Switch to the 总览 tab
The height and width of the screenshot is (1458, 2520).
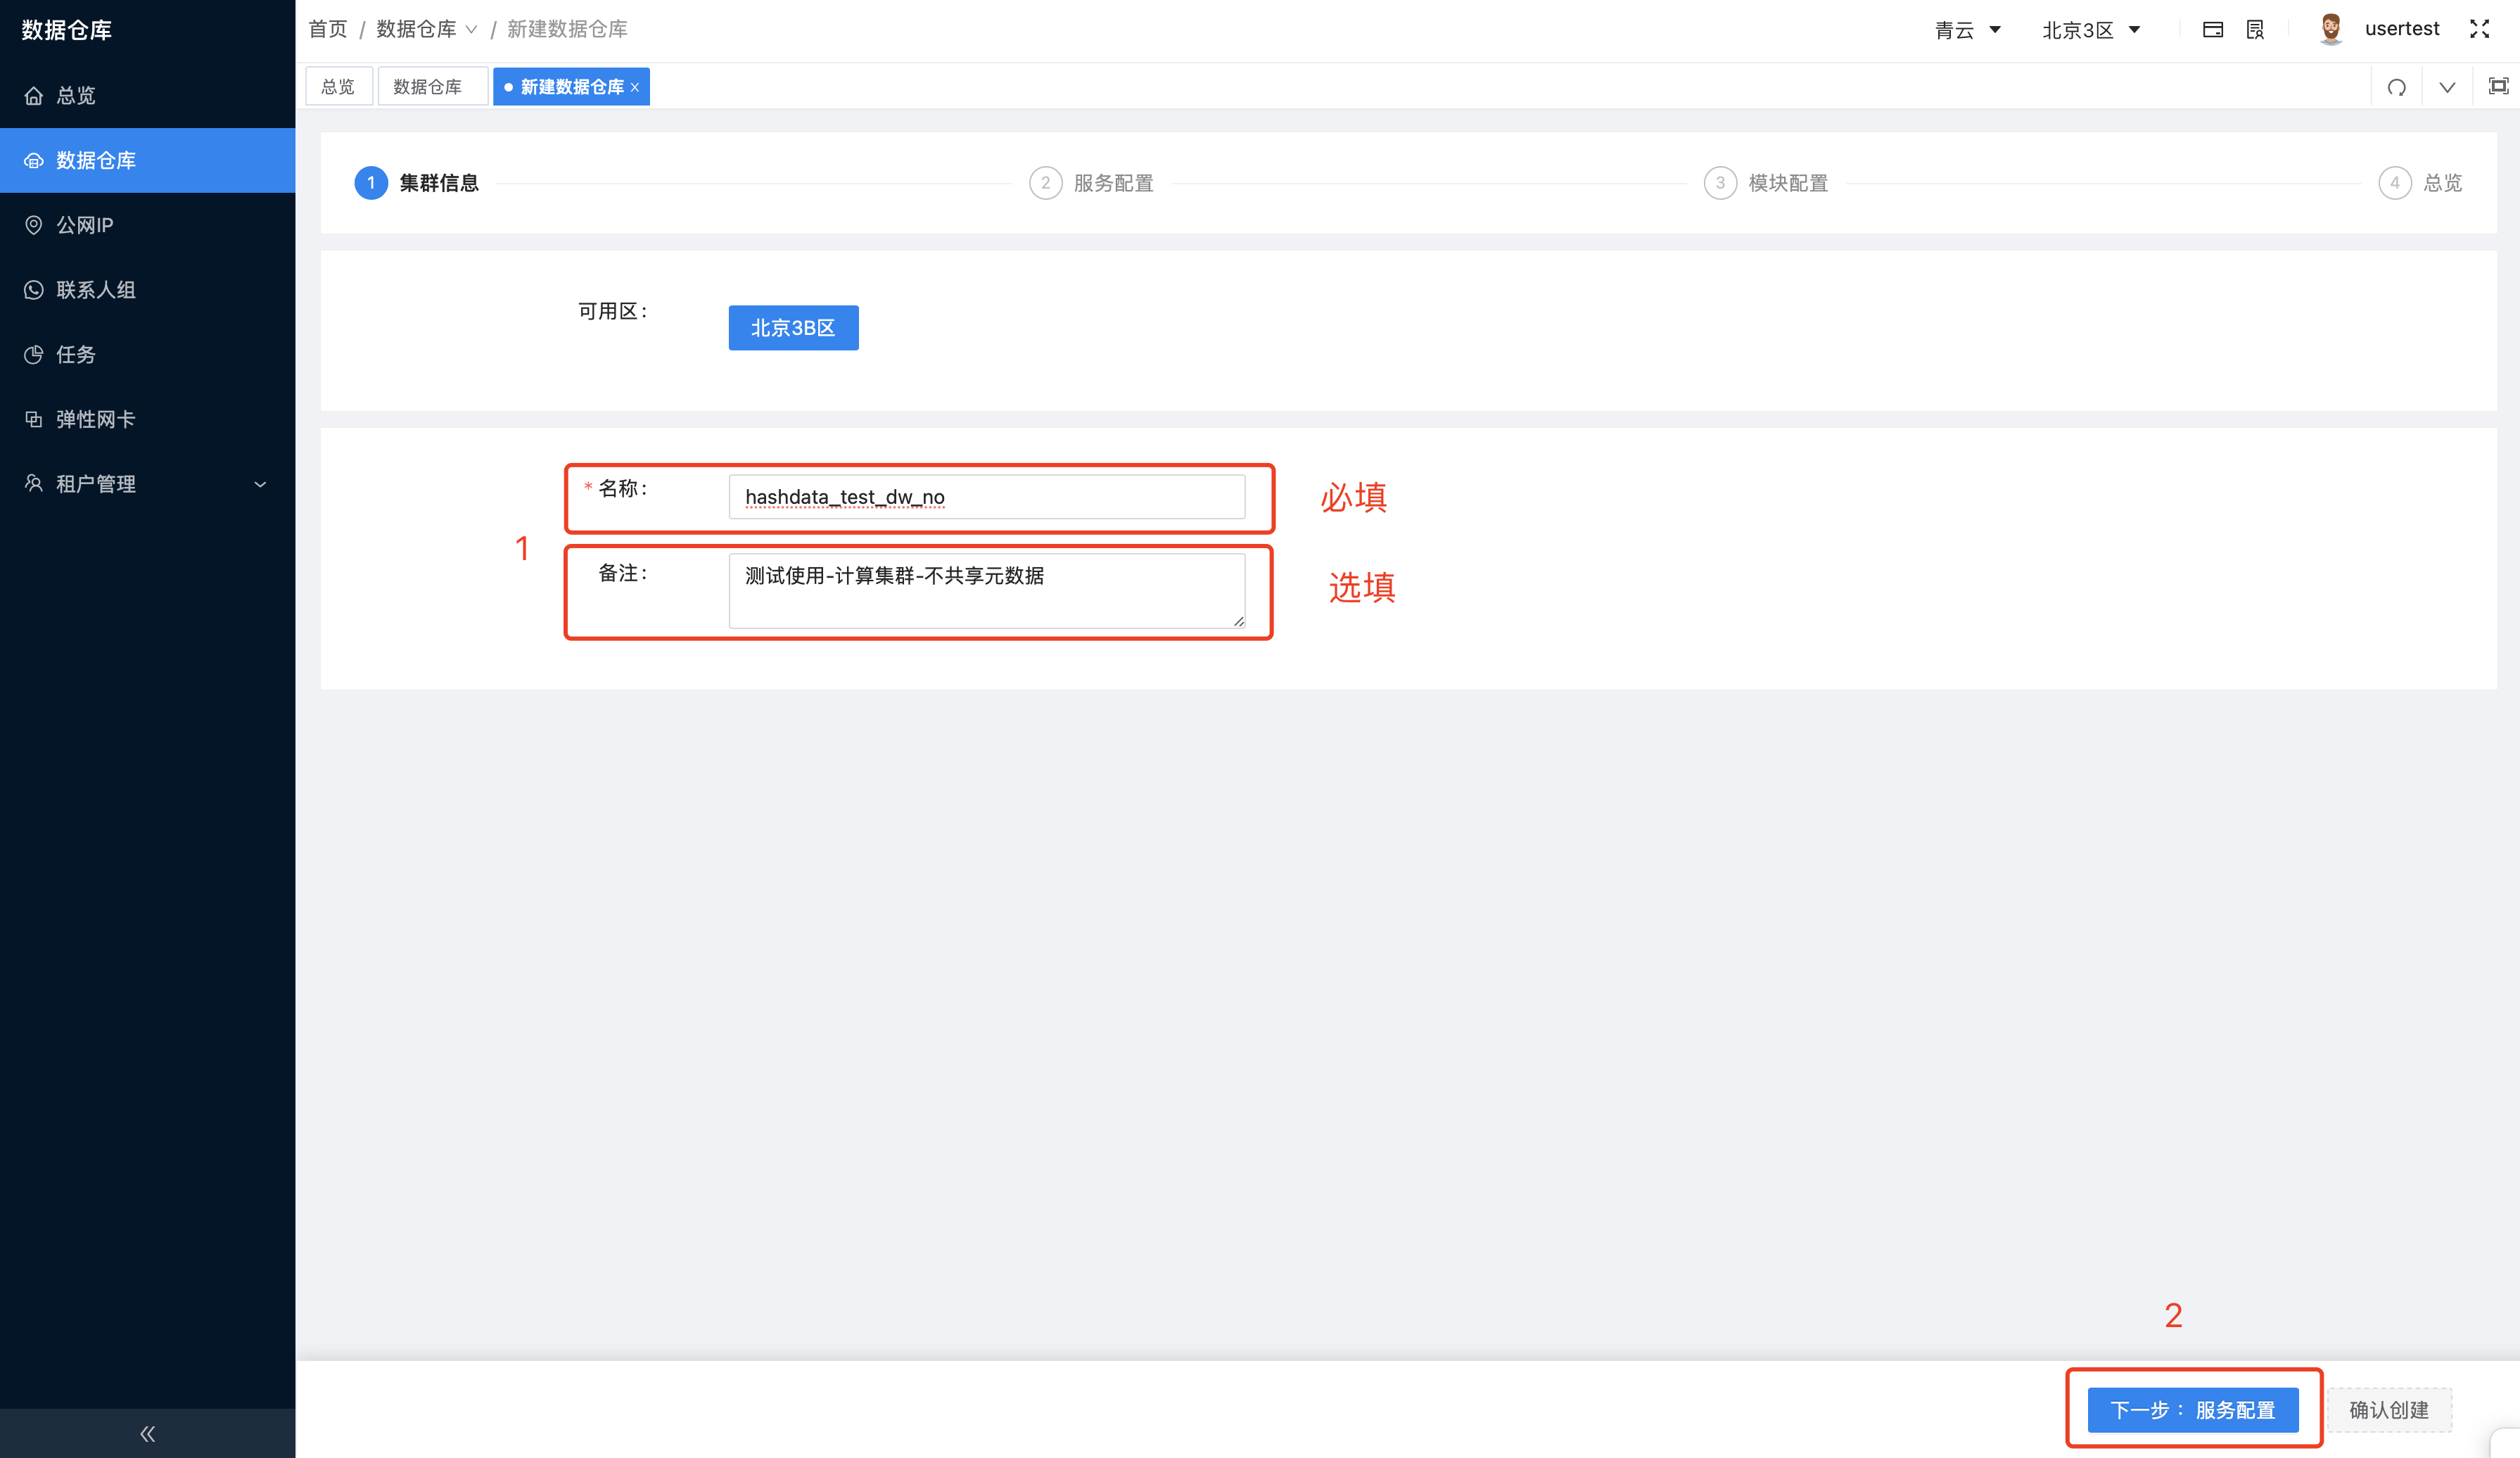click(338, 86)
